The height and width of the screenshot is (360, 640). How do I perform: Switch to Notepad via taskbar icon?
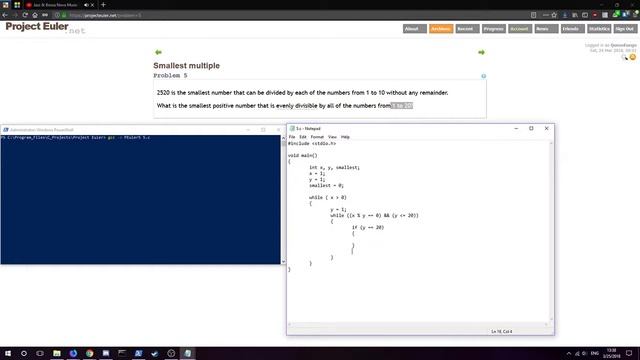coord(187,353)
